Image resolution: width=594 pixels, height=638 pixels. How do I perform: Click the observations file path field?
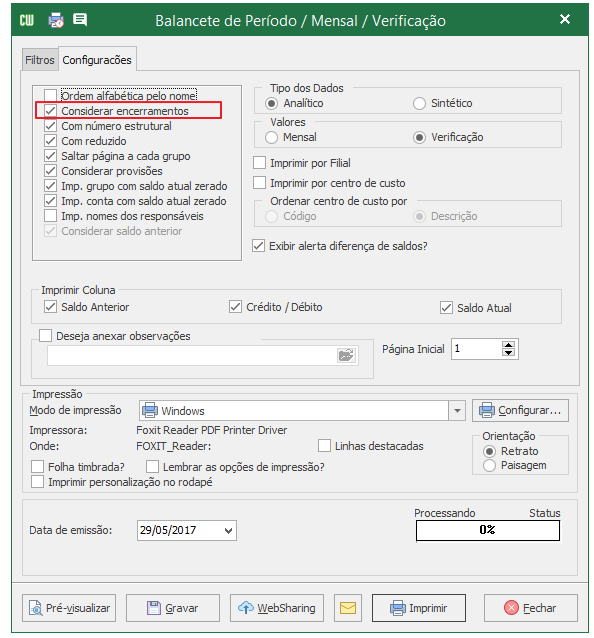coord(192,356)
